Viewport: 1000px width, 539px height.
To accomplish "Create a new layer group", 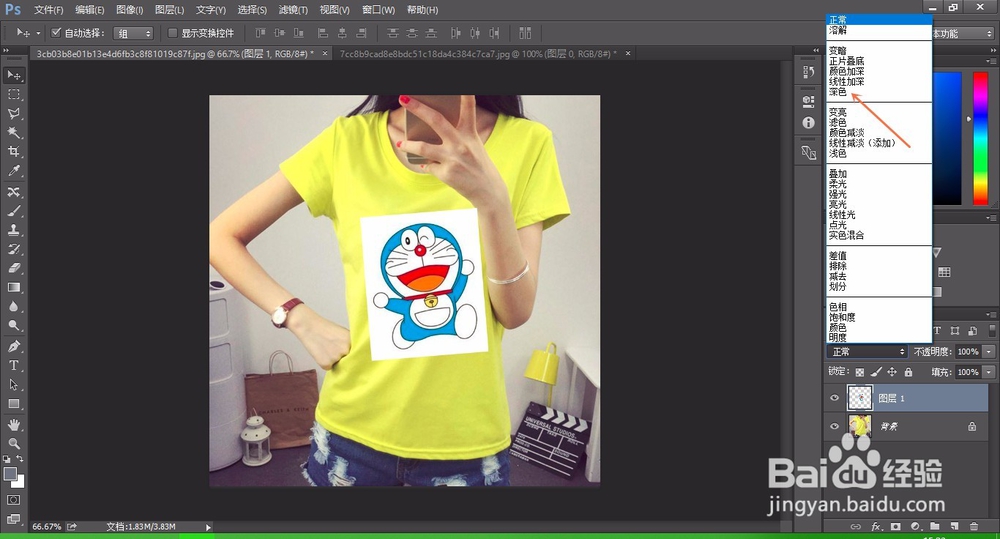I will click(x=935, y=527).
